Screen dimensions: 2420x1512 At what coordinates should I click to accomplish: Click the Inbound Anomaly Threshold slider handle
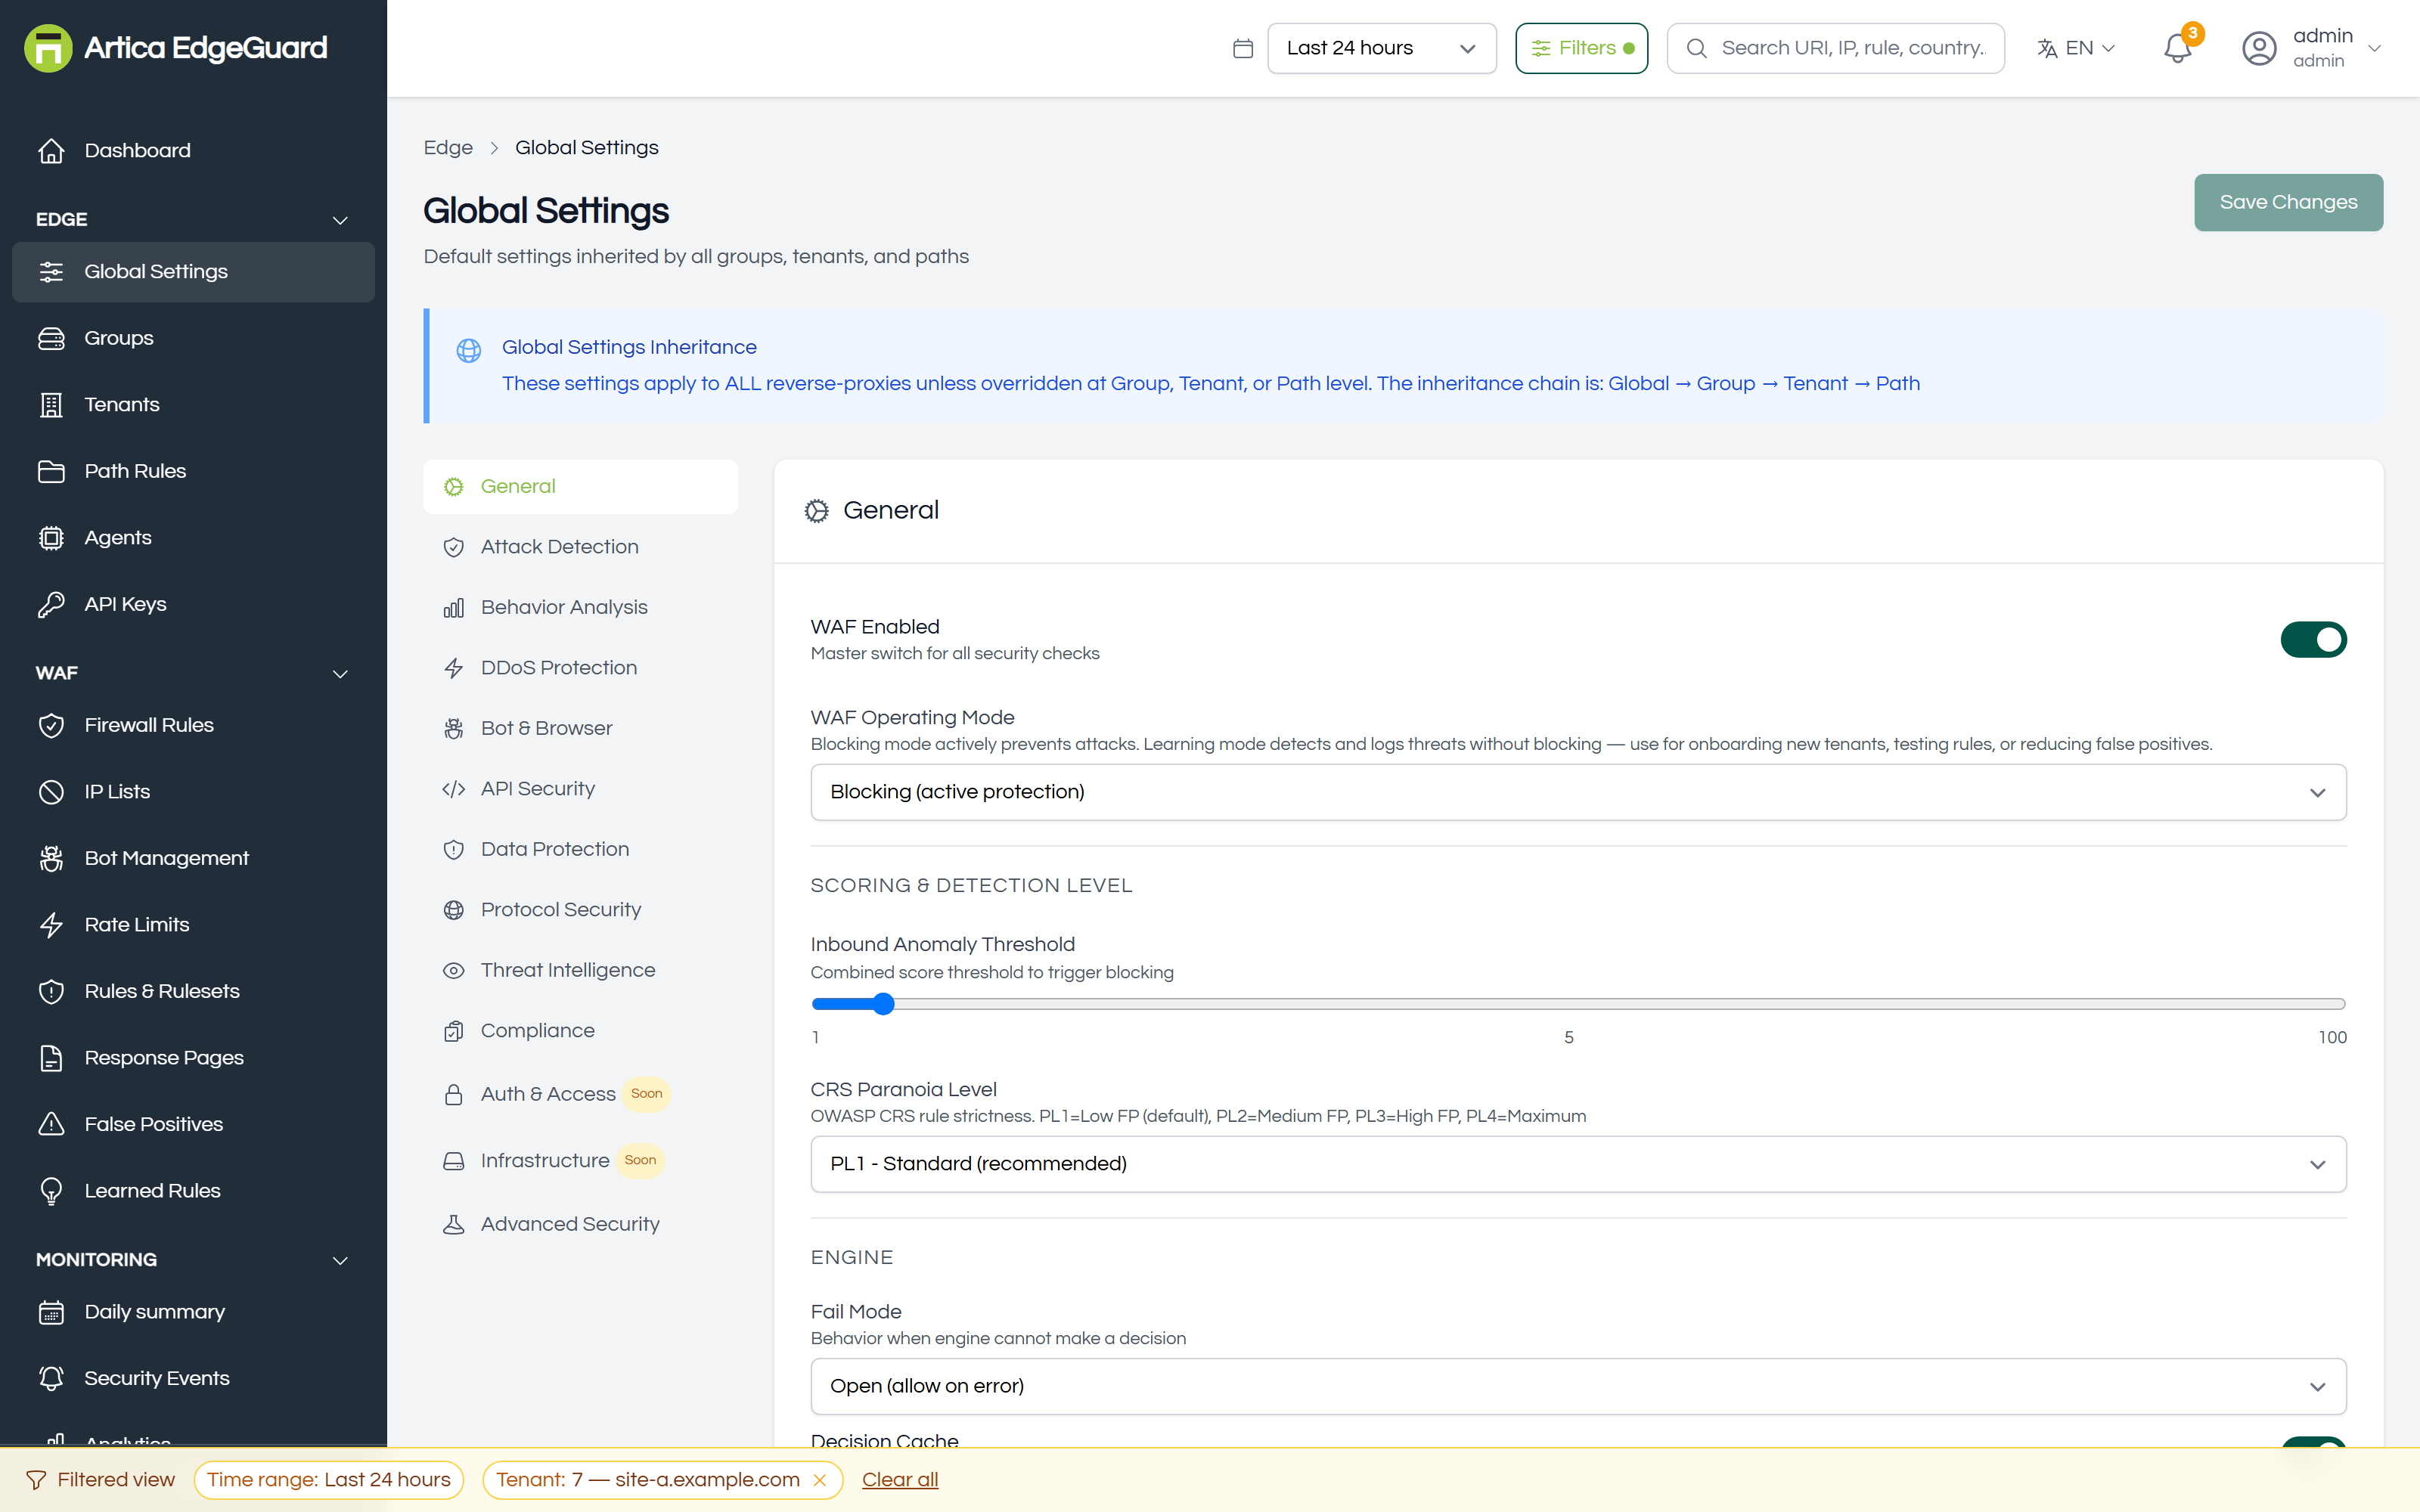pos(882,1004)
